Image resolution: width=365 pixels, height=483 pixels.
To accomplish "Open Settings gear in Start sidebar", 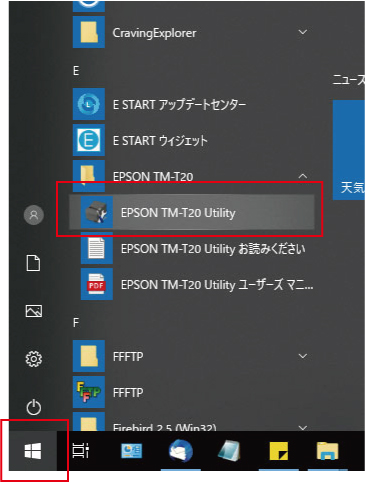I will (x=34, y=359).
